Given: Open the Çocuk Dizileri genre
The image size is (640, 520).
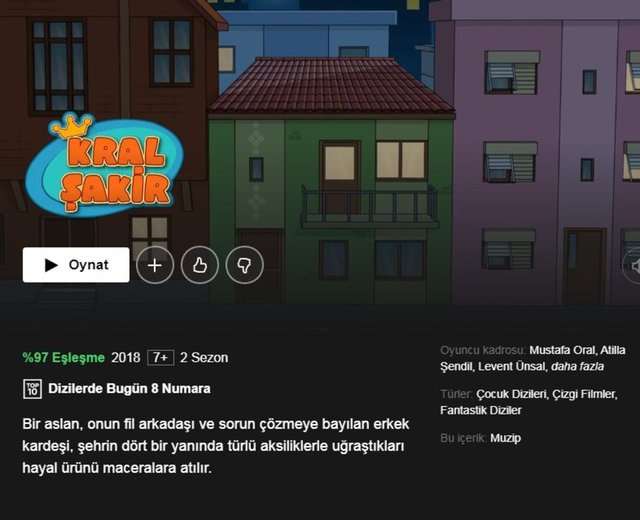Looking at the screenshot, I should tap(511, 394).
